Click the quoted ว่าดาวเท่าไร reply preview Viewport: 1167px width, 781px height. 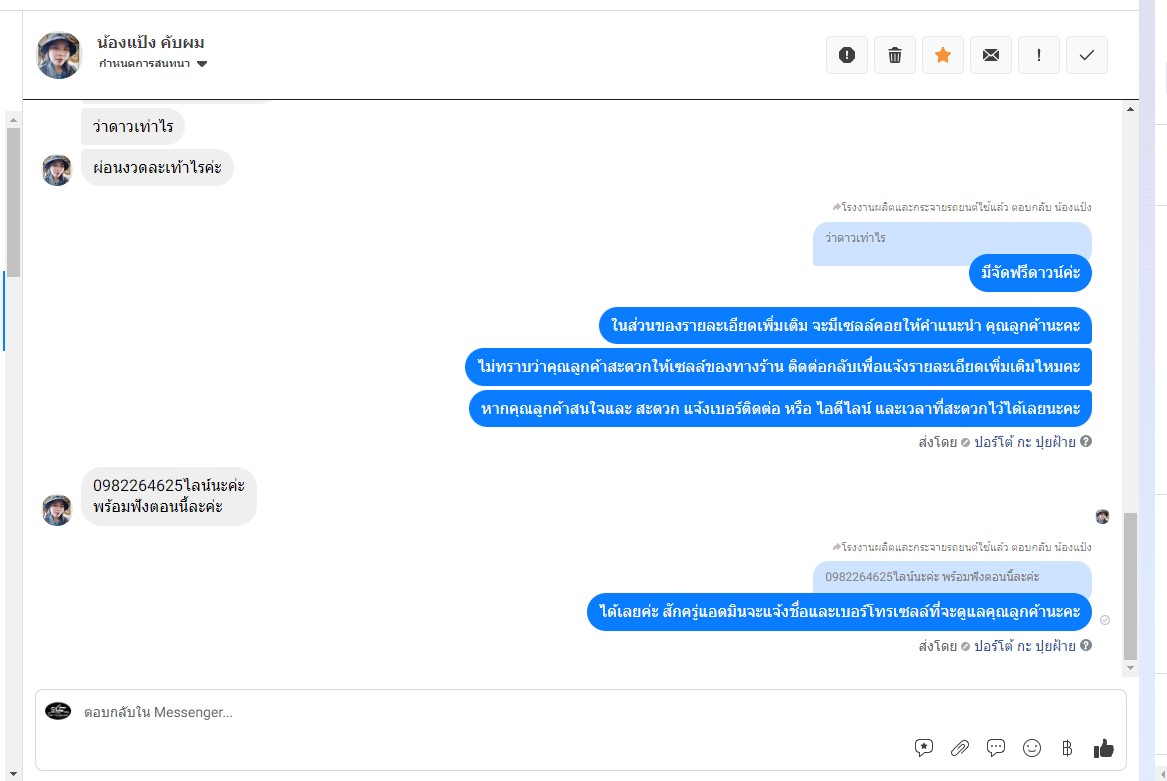[952, 238]
